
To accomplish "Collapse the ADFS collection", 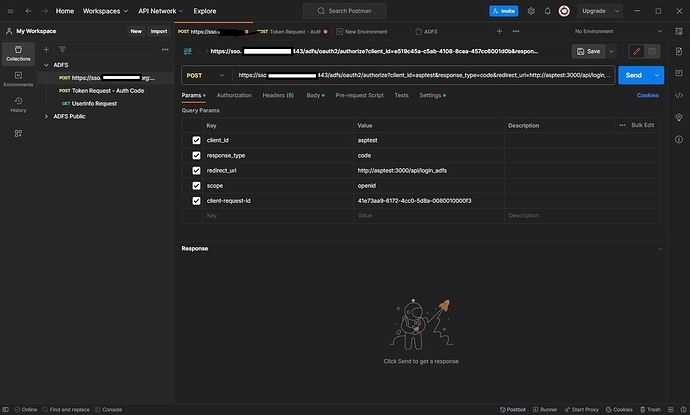I will click(x=46, y=65).
